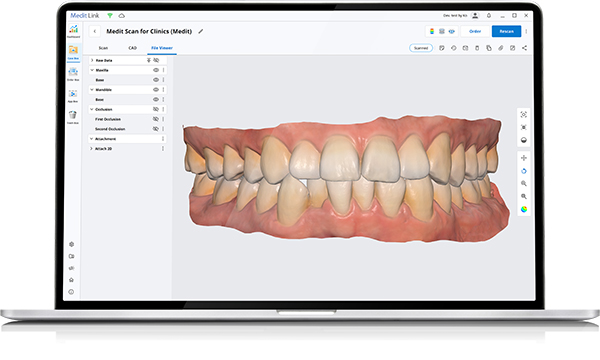Image resolution: width=600 pixels, height=360 pixels.
Task: Expand the Raw Data tree group
Action: pyautogui.click(x=92, y=60)
